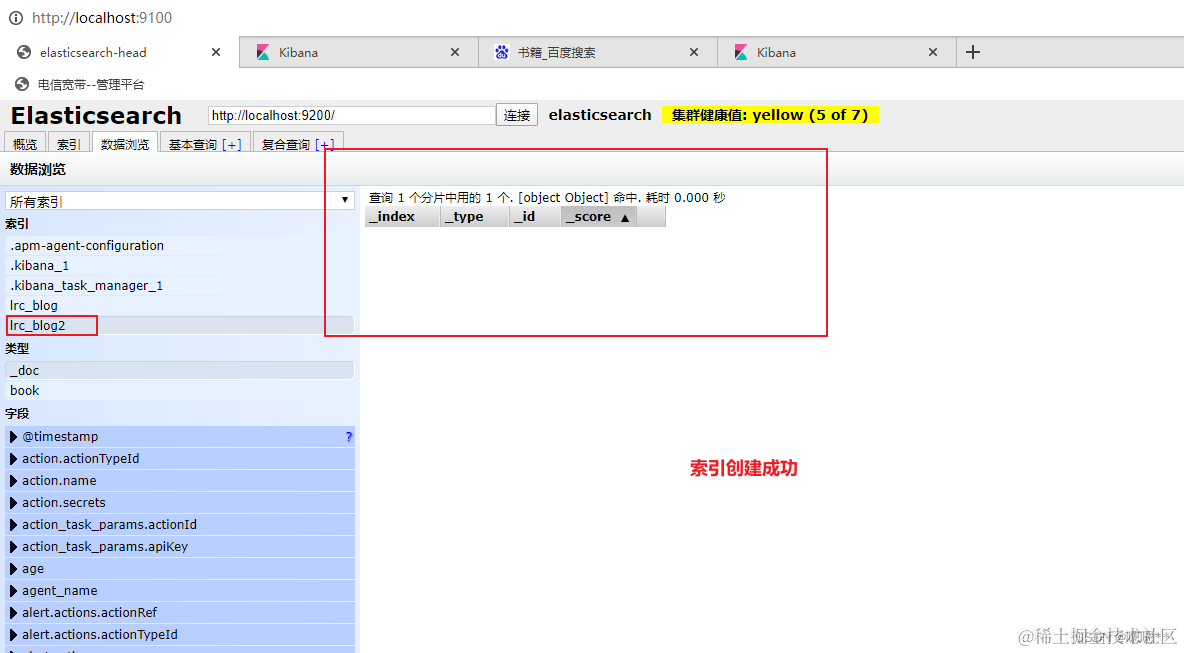Click the Elasticsearch header title
Viewport: 1184px width, 653px height.
pos(96,116)
